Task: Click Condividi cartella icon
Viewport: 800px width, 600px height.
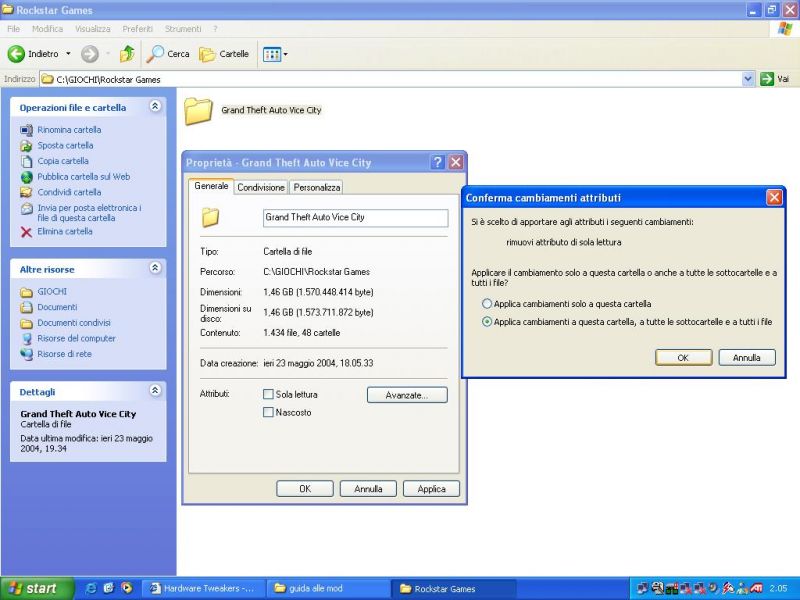Action: coord(26,192)
